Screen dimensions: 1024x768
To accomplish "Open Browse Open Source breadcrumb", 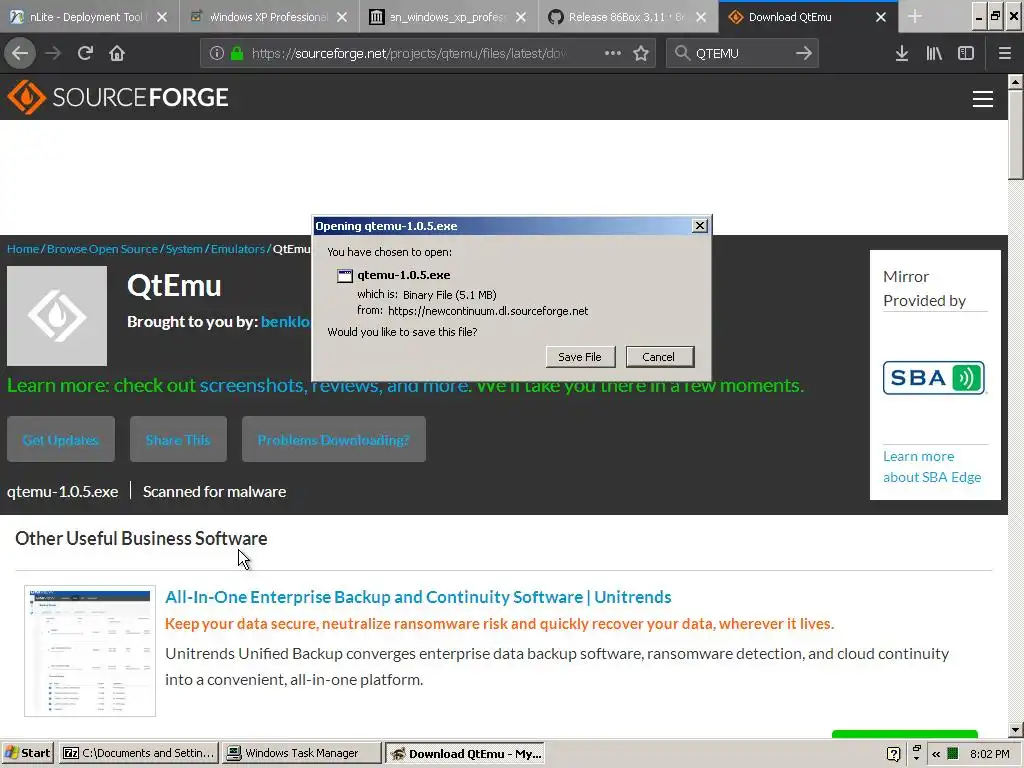I will pos(103,249).
